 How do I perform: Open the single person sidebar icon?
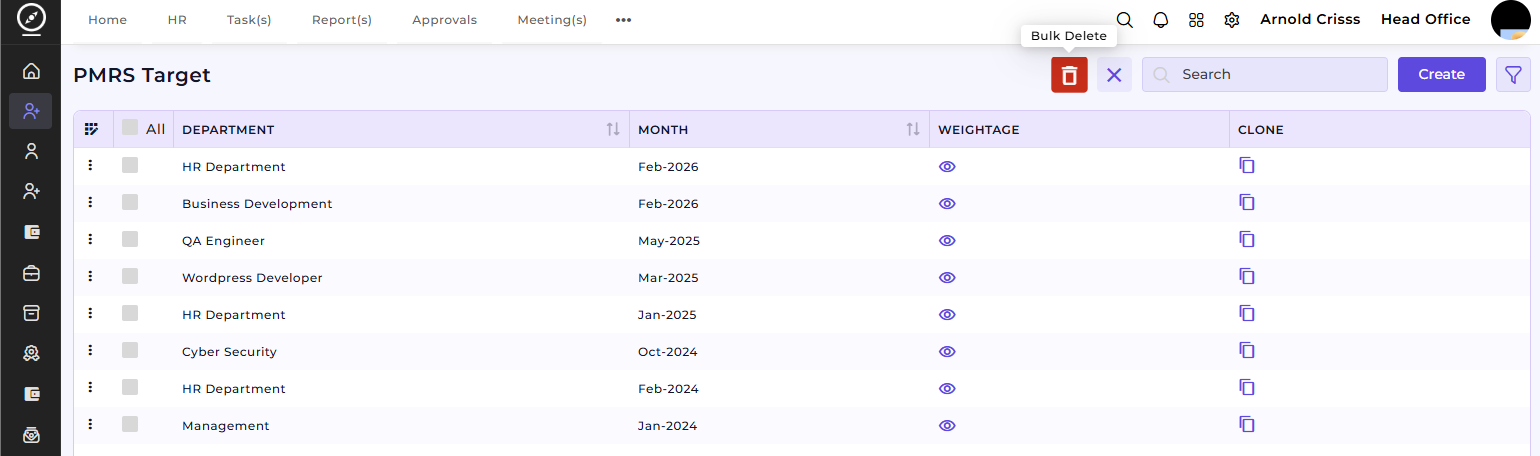click(x=31, y=151)
